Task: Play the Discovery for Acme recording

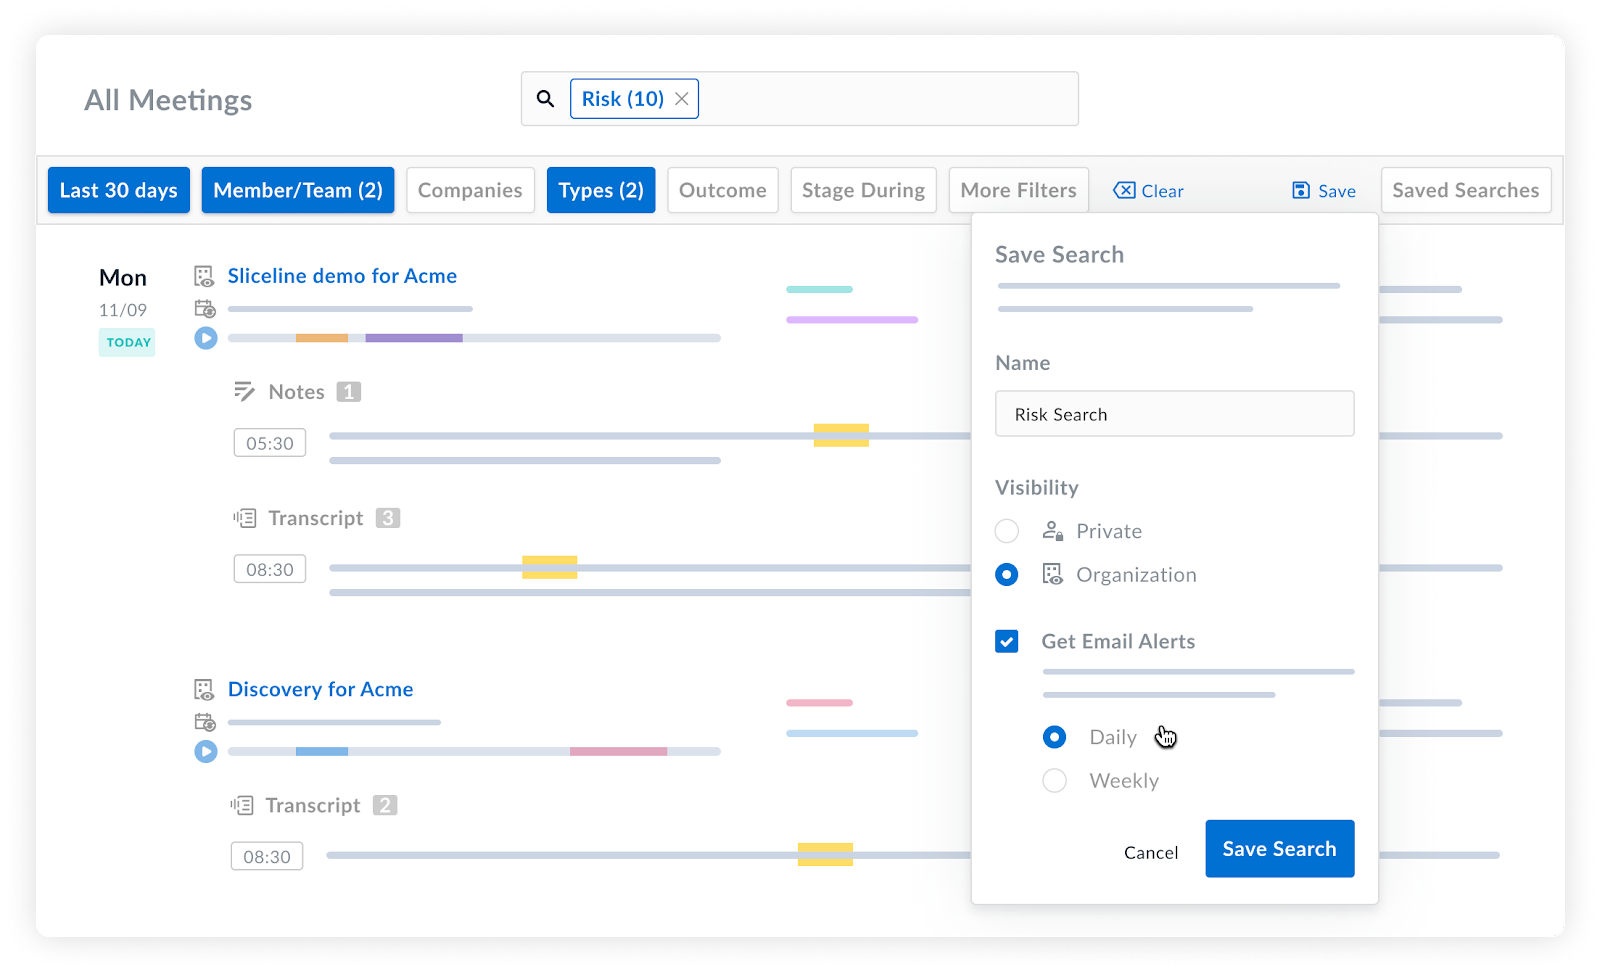Action: [x=206, y=751]
